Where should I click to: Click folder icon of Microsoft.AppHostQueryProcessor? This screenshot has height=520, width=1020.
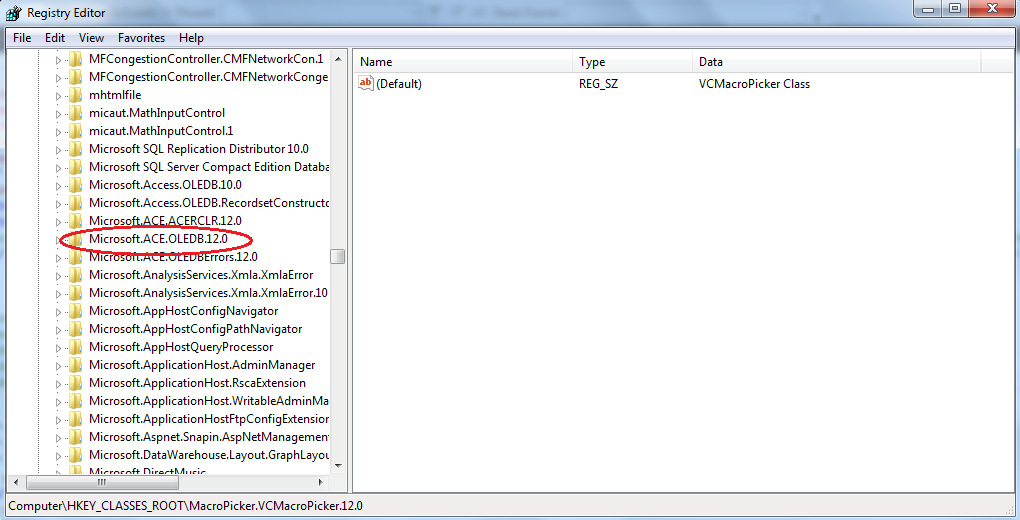[x=75, y=347]
